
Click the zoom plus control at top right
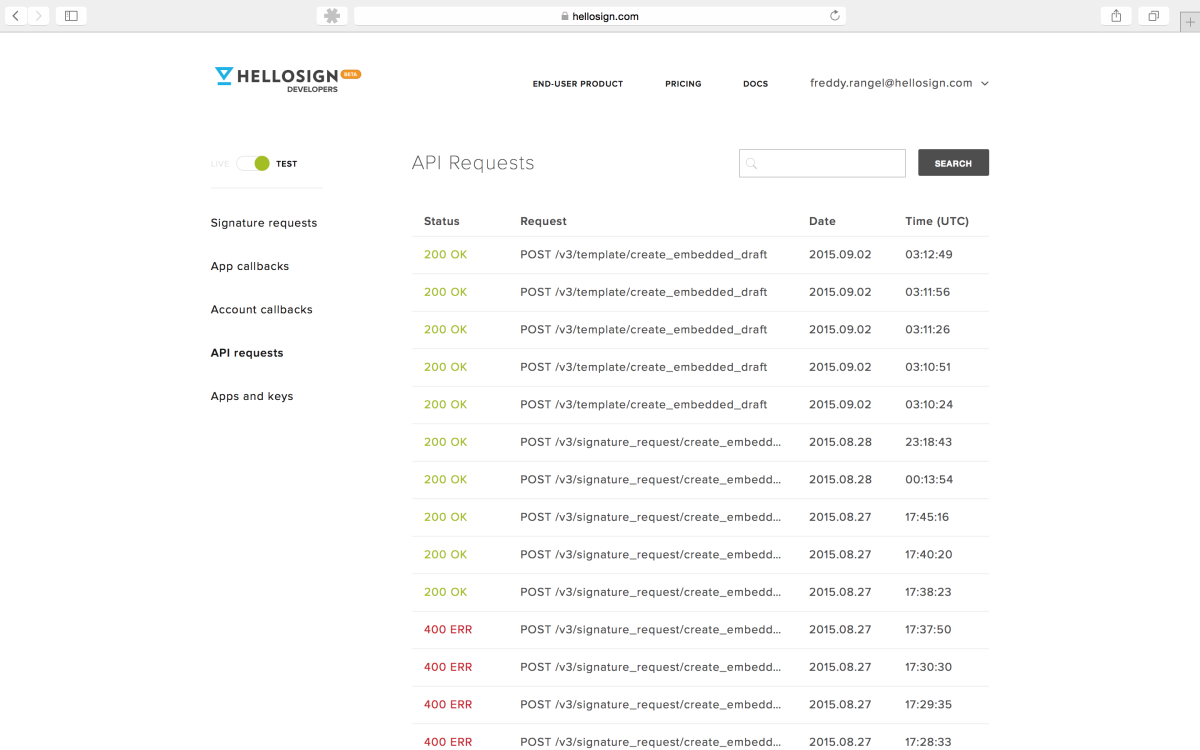point(1188,20)
